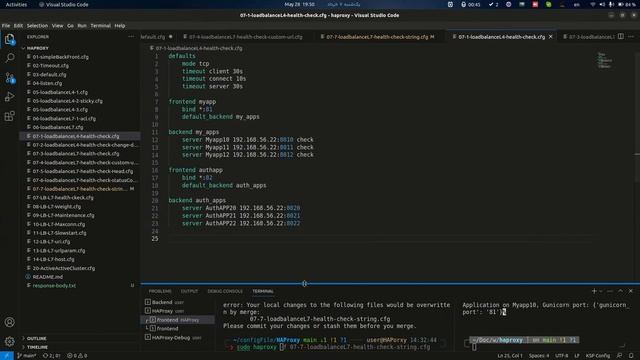
Task: Open the Run and Debug view
Action: click(x=9, y=97)
